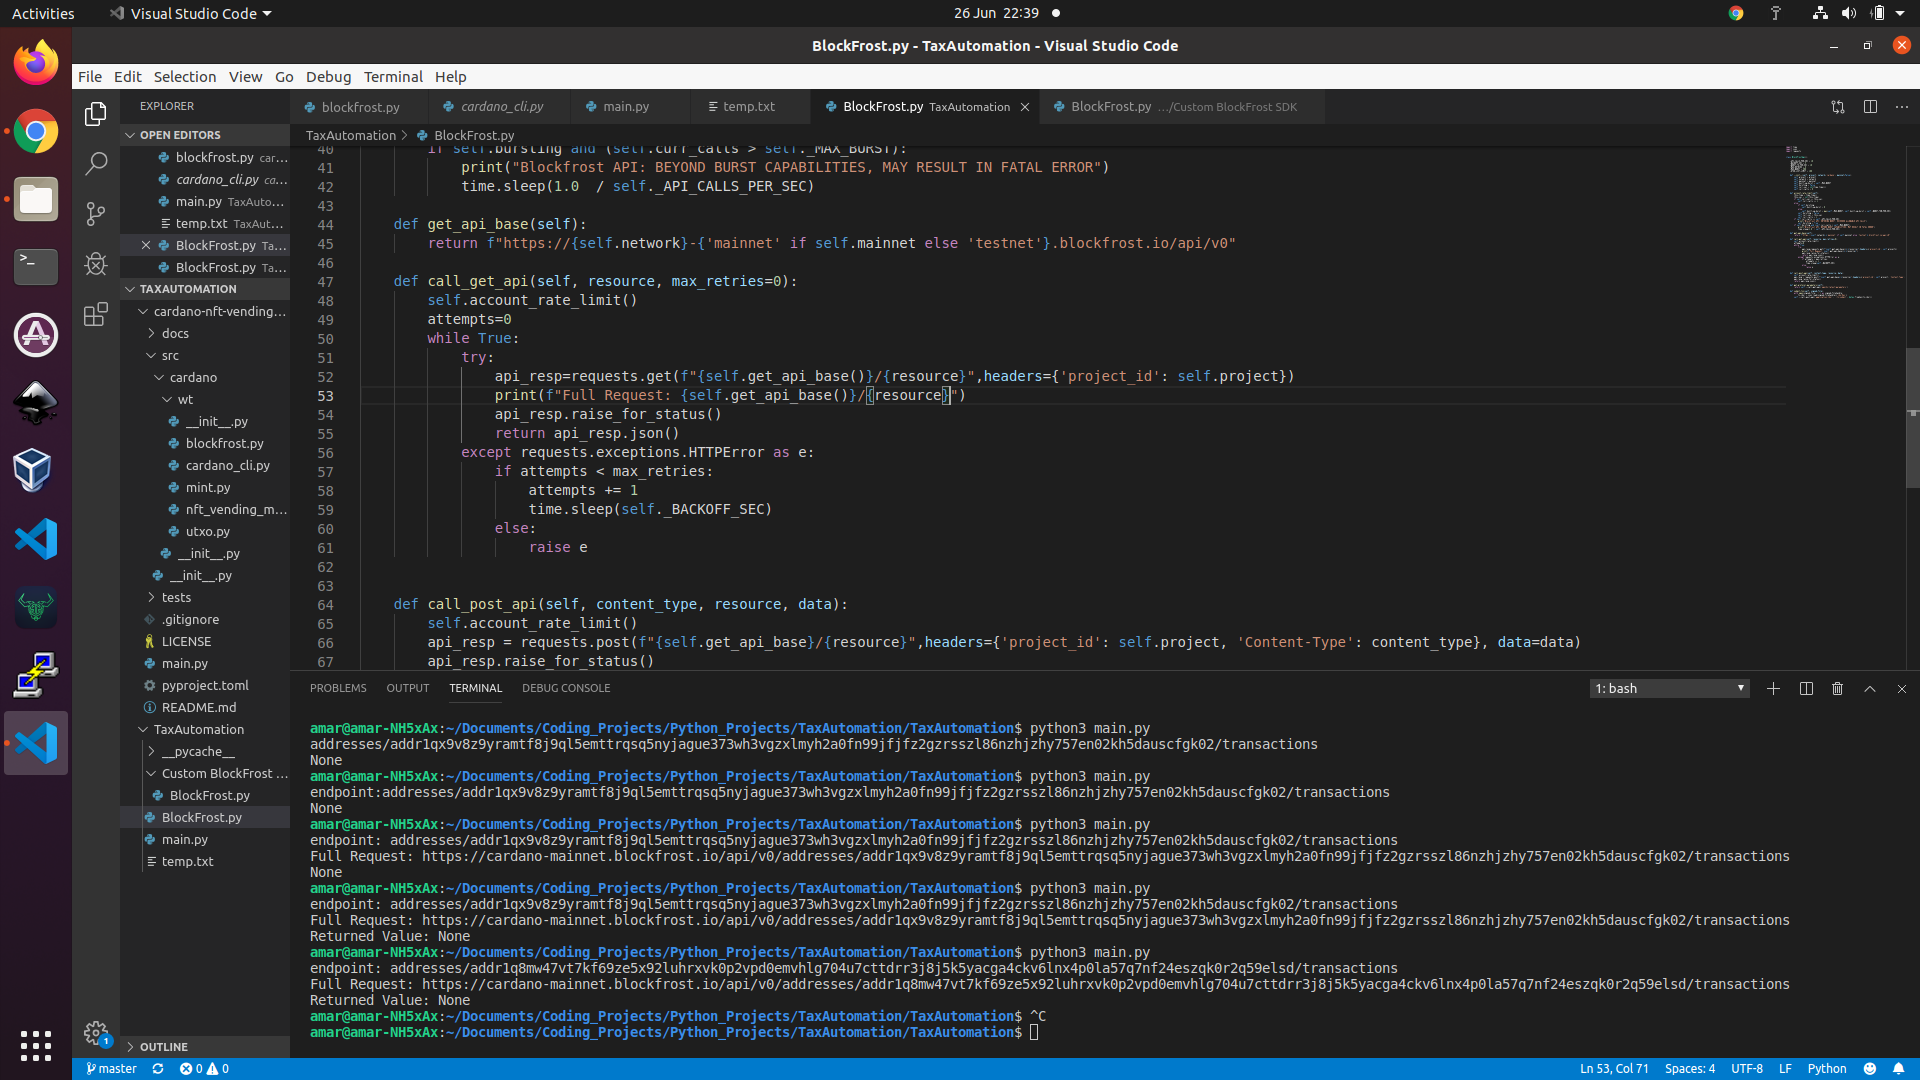Collapse the Open Editors section
The width and height of the screenshot is (1920, 1080).
205,135
